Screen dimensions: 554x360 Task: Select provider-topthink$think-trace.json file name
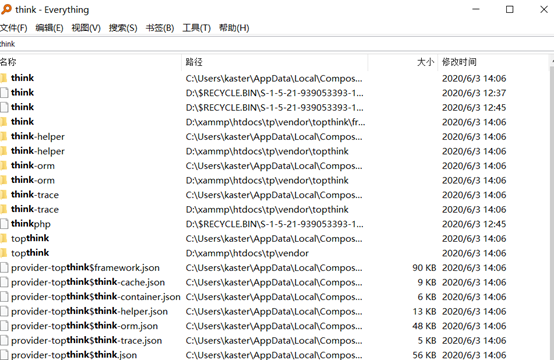pyautogui.click(x=87, y=340)
